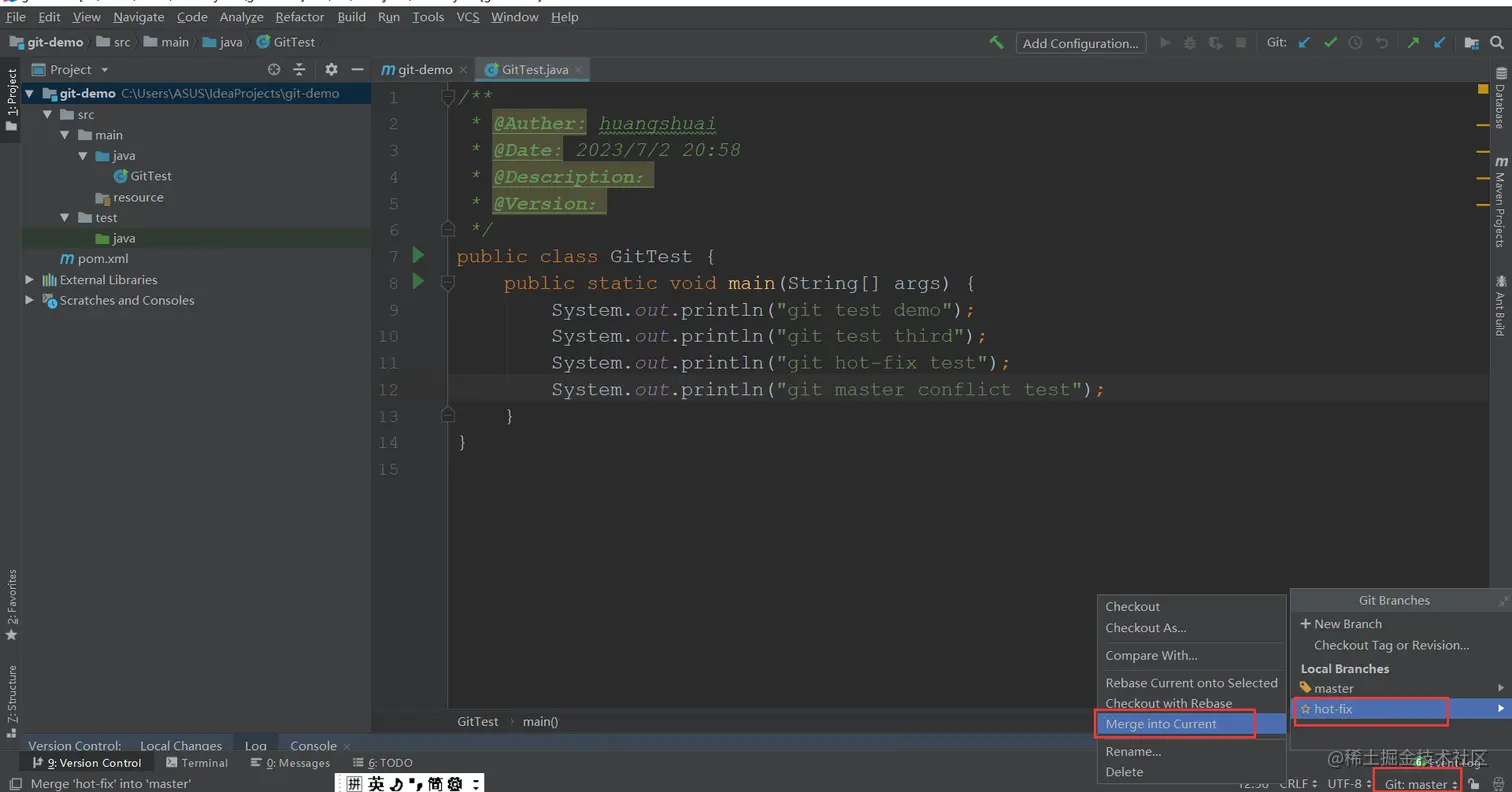This screenshot has width=1512, height=792.
Task: Select the GitTest class in the project tree
Action: tap(143, 176)
